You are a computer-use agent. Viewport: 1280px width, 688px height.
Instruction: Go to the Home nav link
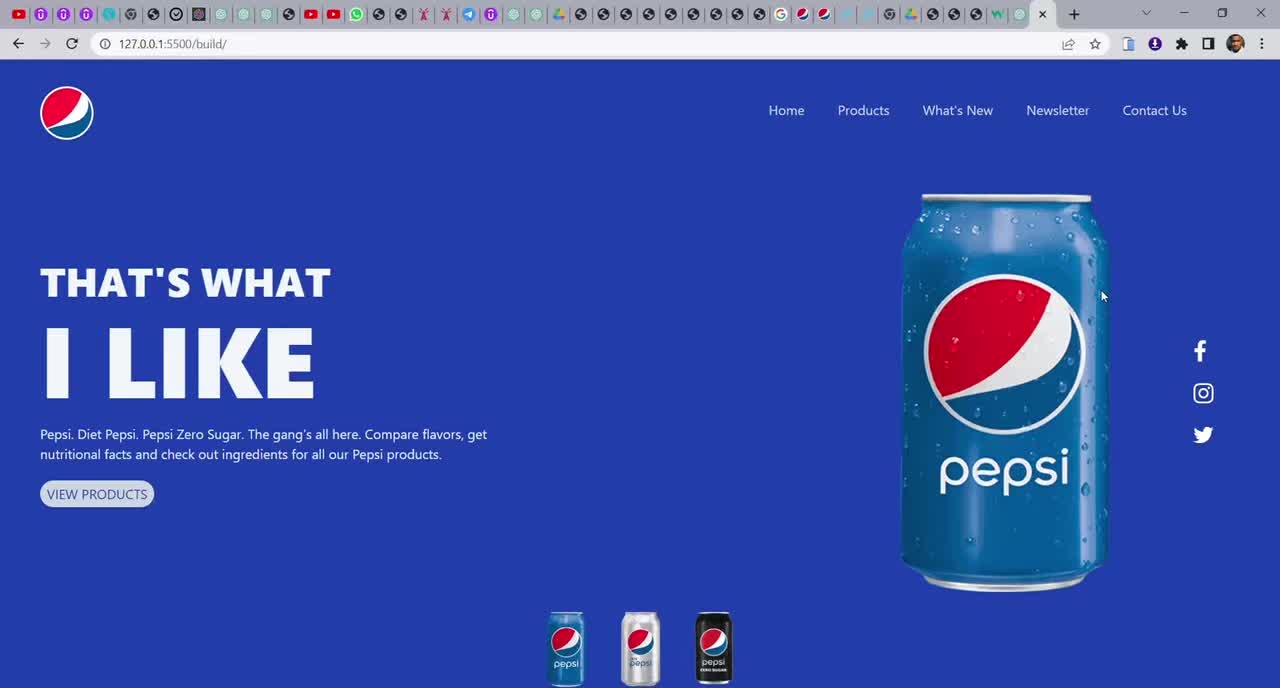coord(786,111)
